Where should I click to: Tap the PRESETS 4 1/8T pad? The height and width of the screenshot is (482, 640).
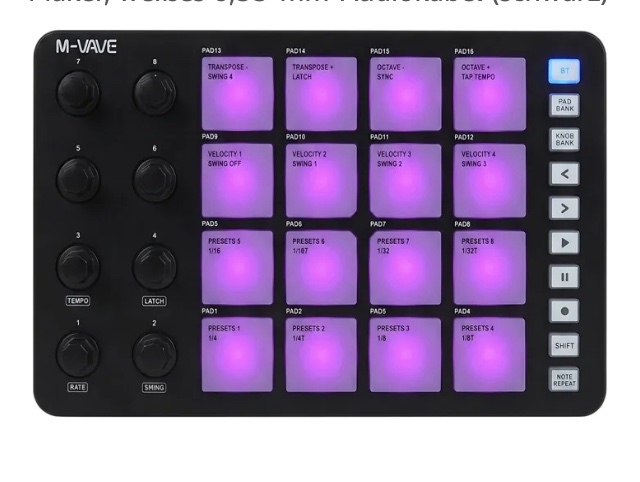click(x=489, y=355)
